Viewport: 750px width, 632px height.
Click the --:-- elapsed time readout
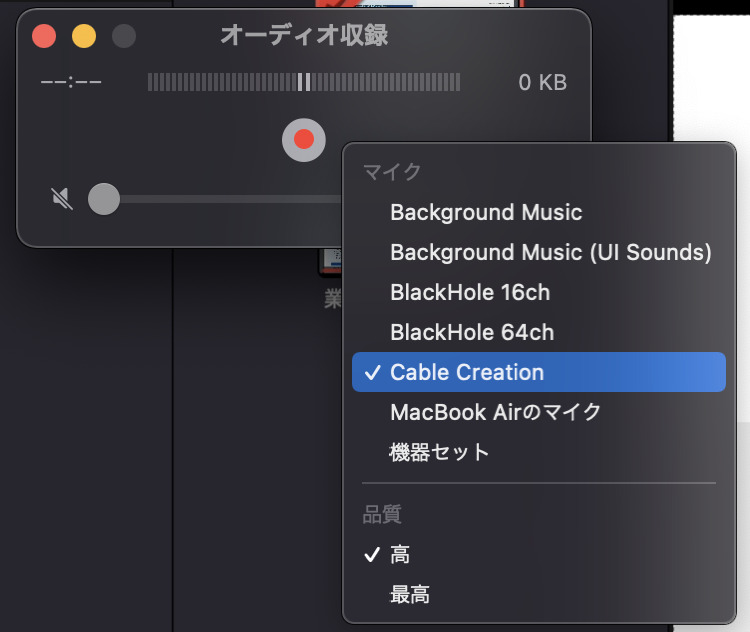click(x=71, y=82)
